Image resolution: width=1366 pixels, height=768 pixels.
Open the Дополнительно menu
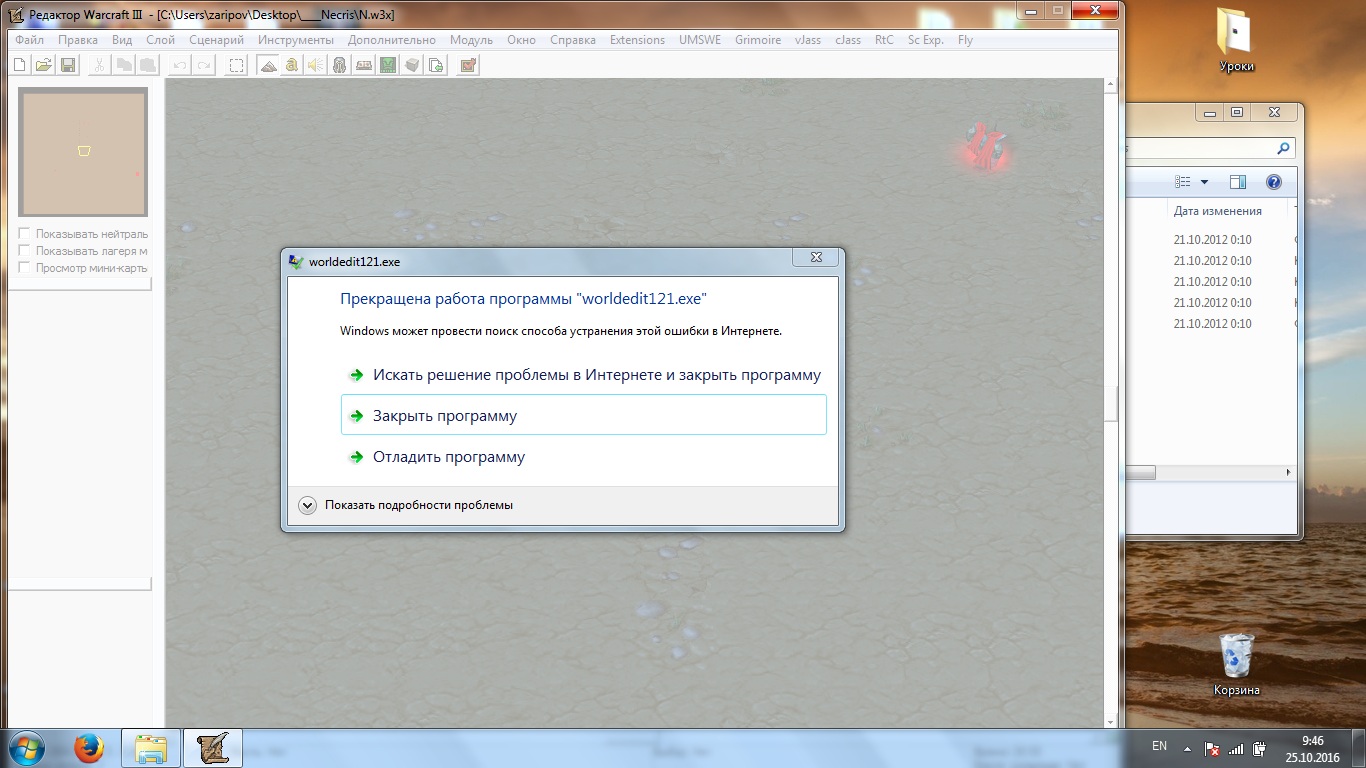point(392,40)
